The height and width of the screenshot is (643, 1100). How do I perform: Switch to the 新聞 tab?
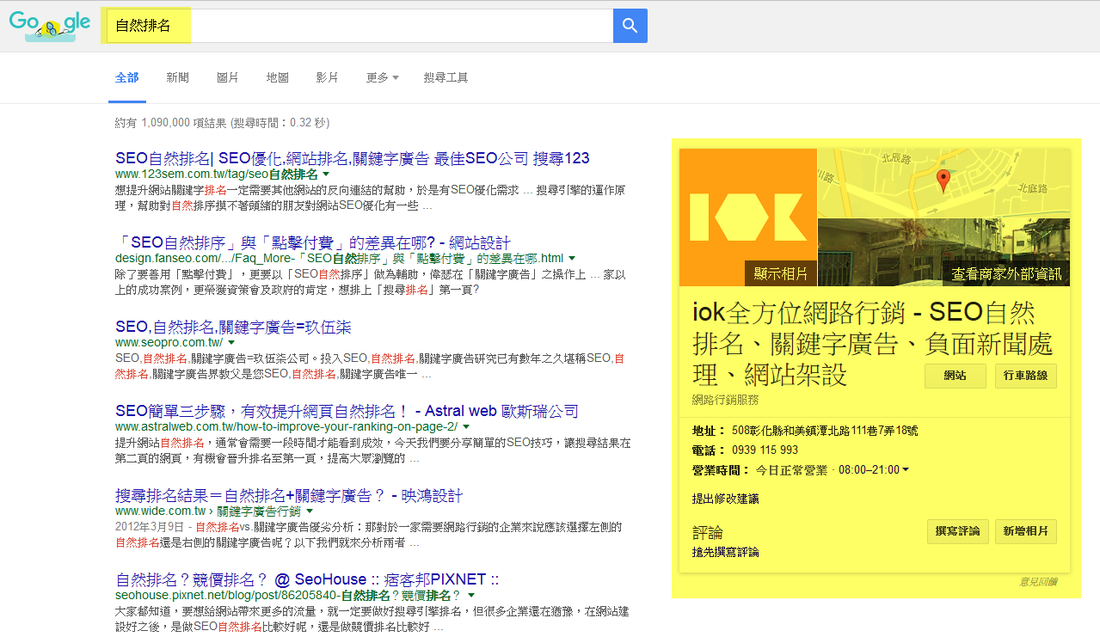177,78
